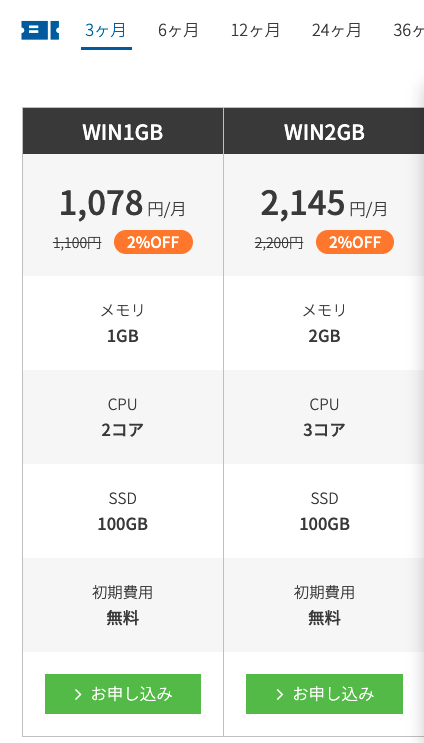Click the blue ticket coupon icon
424x743 pixels.
click(40, 30)
